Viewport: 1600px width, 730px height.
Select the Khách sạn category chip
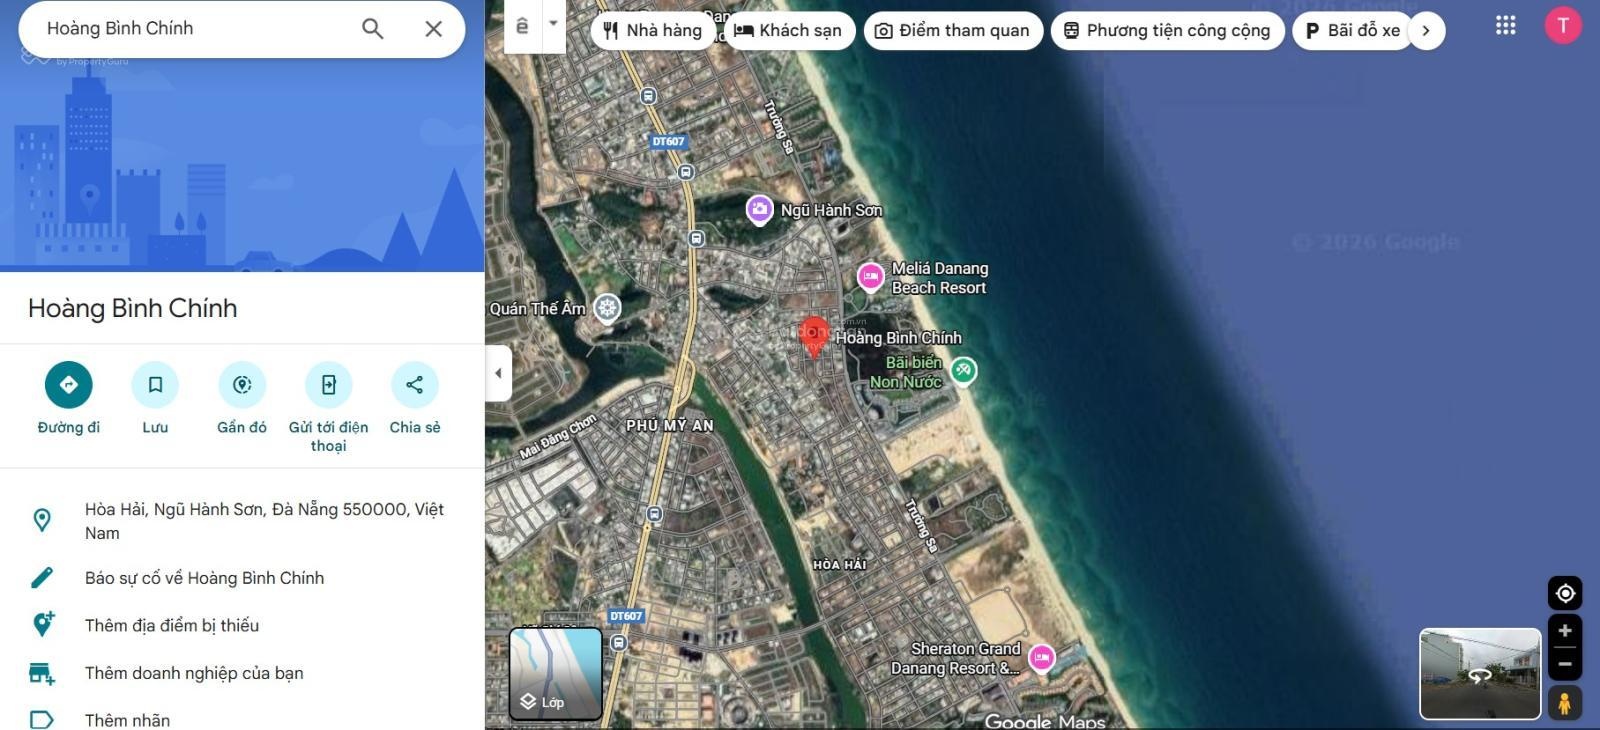[789, 31]
